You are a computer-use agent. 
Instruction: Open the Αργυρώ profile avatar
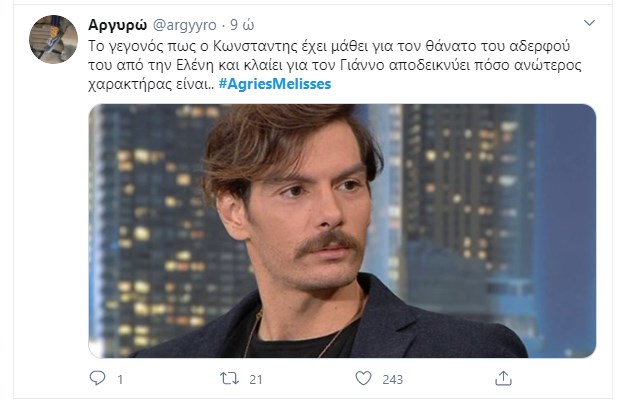tap(54, 39)
